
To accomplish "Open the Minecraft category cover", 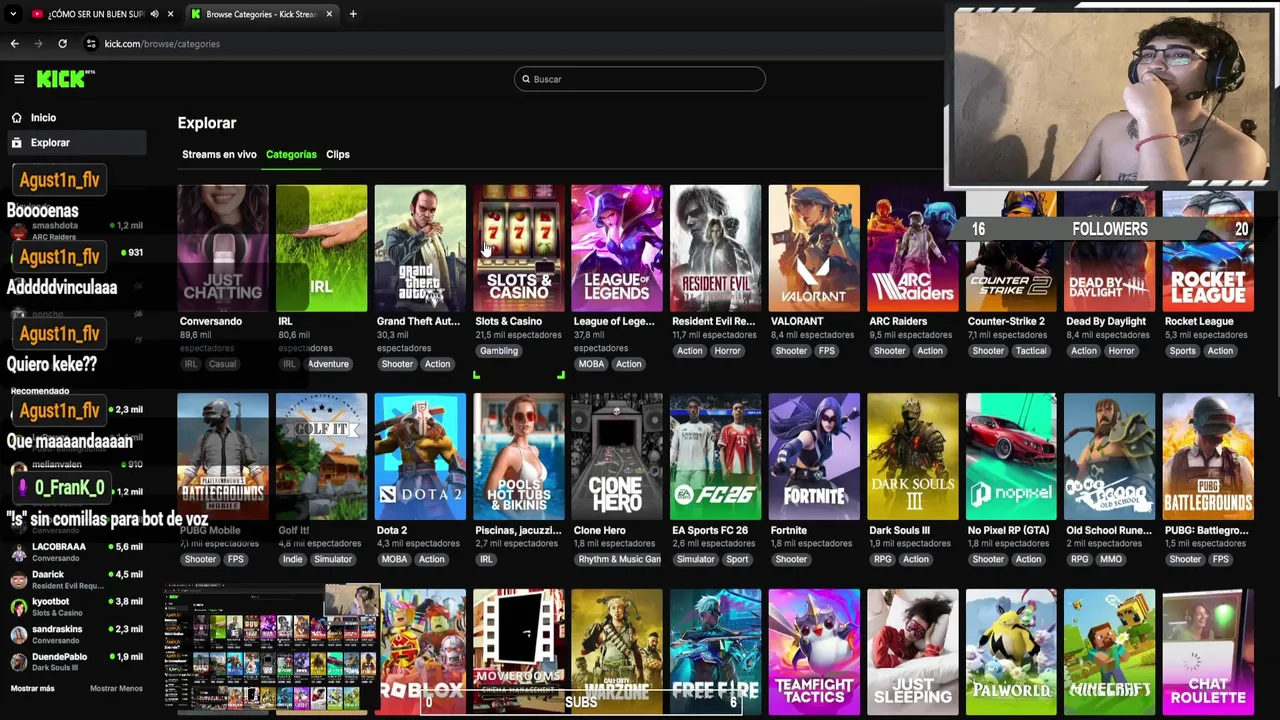I will (1109, 652).
